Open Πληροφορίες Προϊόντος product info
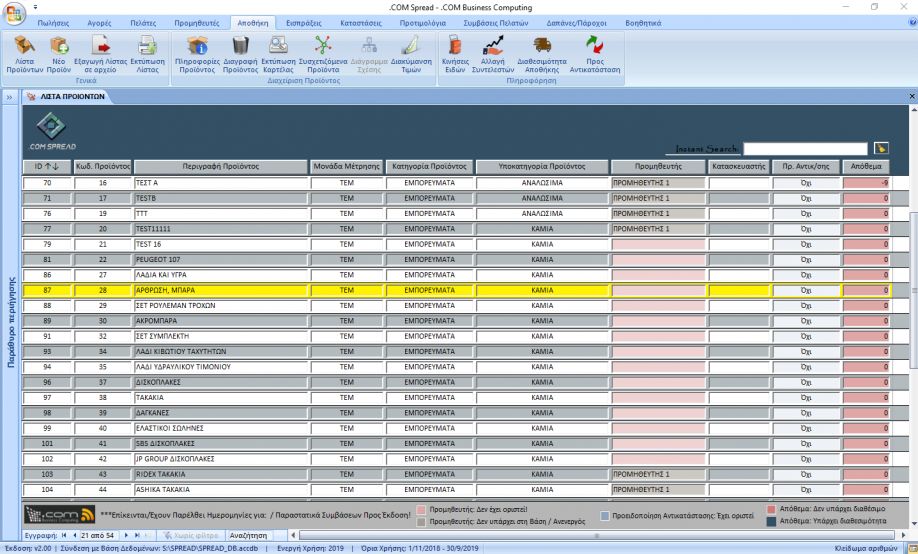 197,54
